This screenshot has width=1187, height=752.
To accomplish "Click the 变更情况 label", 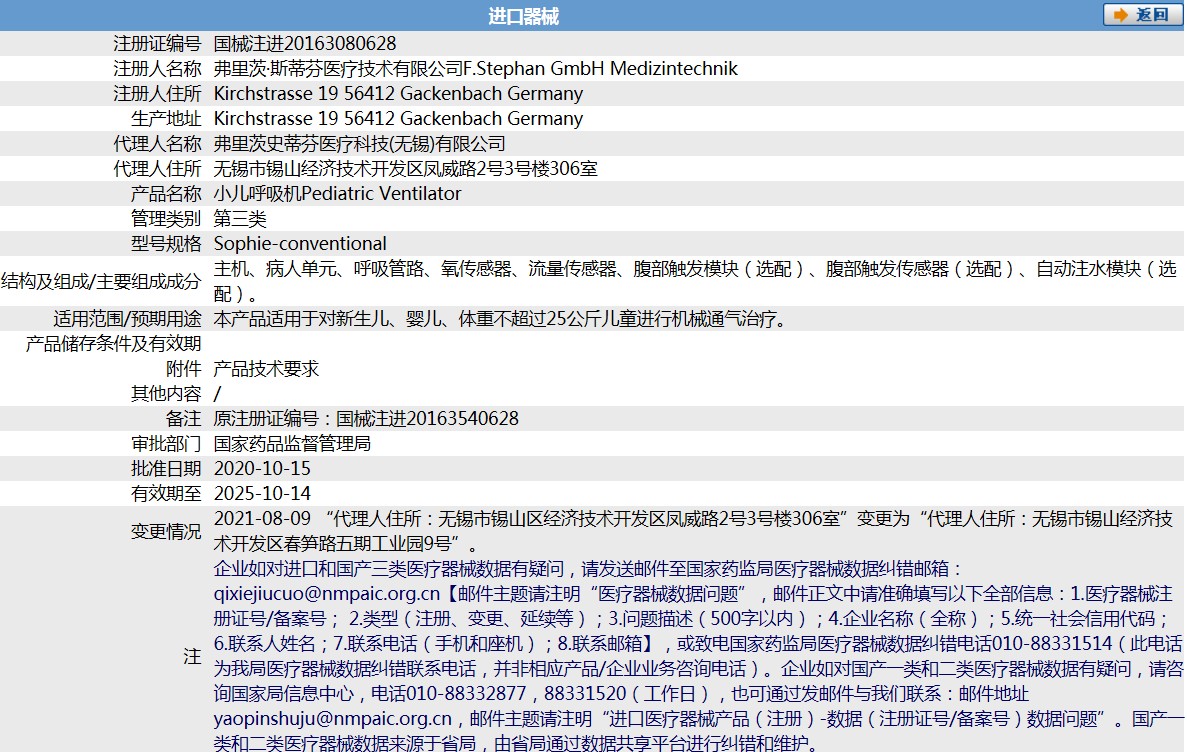I will (167, 532).
